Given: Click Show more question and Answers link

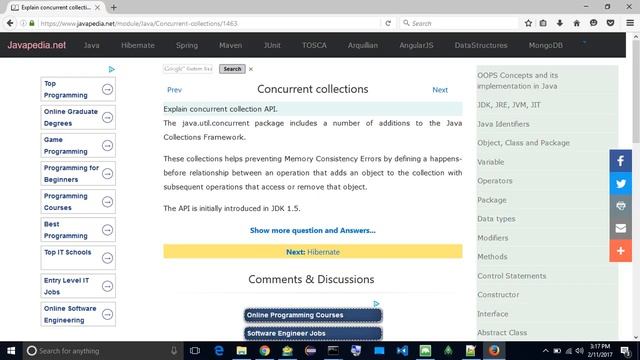Looking at the screenshot, I should click(x=313, y=230).
